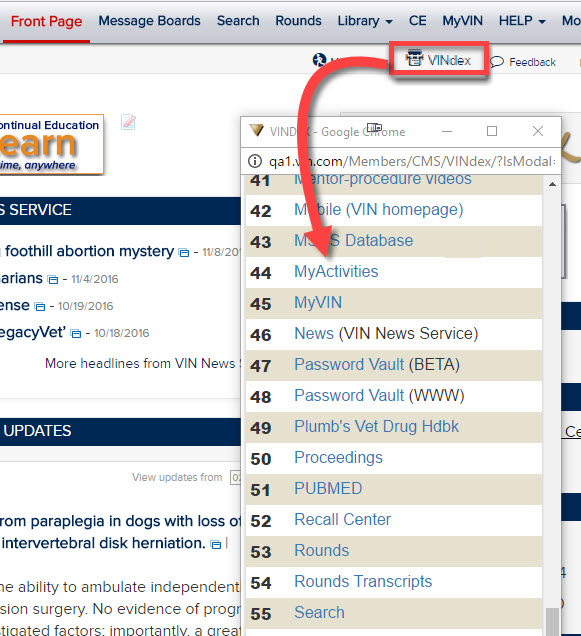This screenshot has height=636, width=581.
Task: Open Plumb's Vet Drug Hdbk link
Action: 376,426
